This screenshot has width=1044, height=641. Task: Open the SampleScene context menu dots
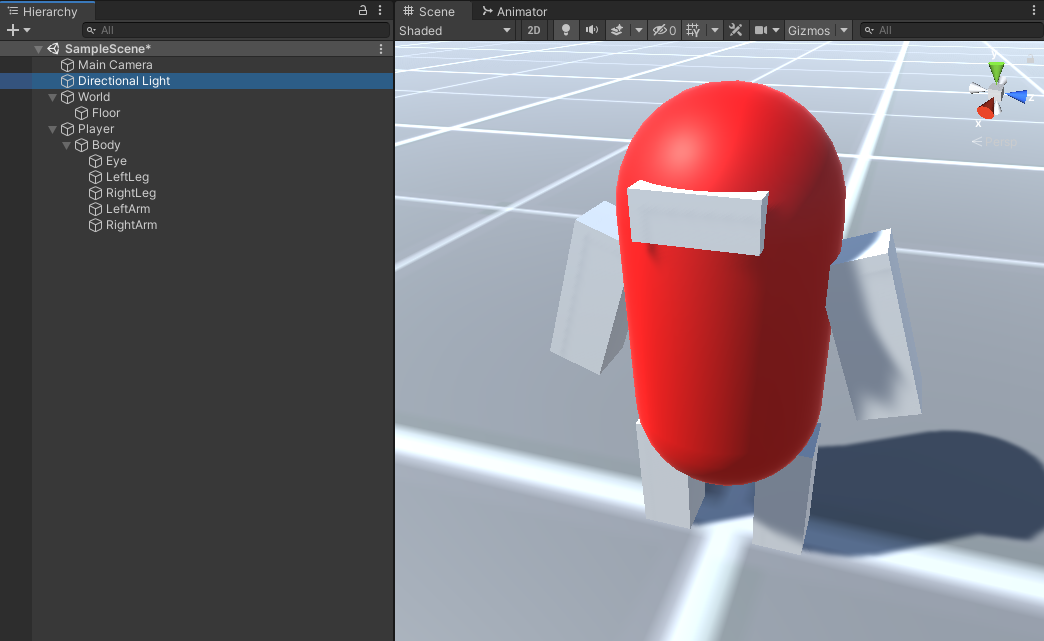point(381,49)
